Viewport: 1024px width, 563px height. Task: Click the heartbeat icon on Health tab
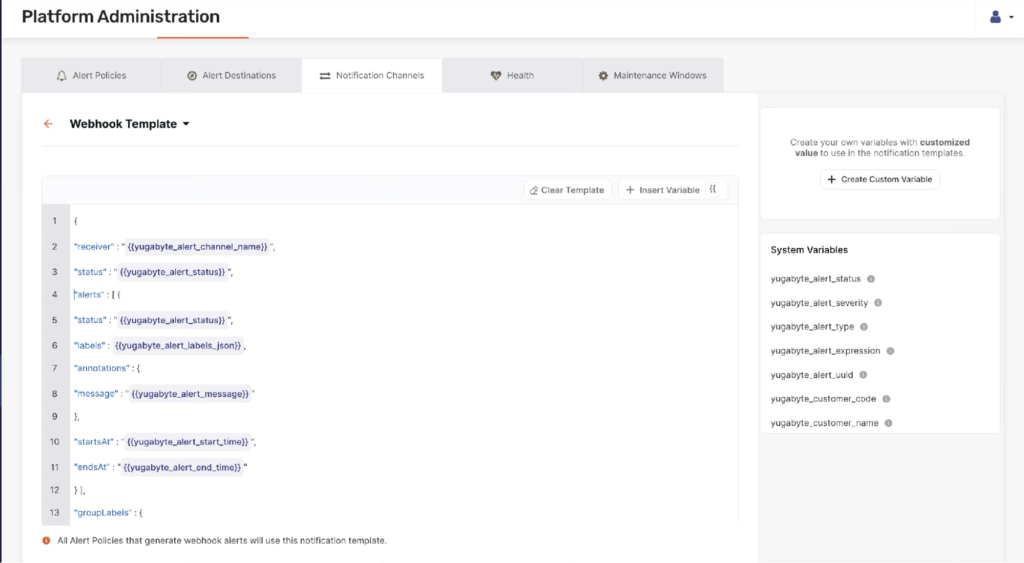pos(496,76)
